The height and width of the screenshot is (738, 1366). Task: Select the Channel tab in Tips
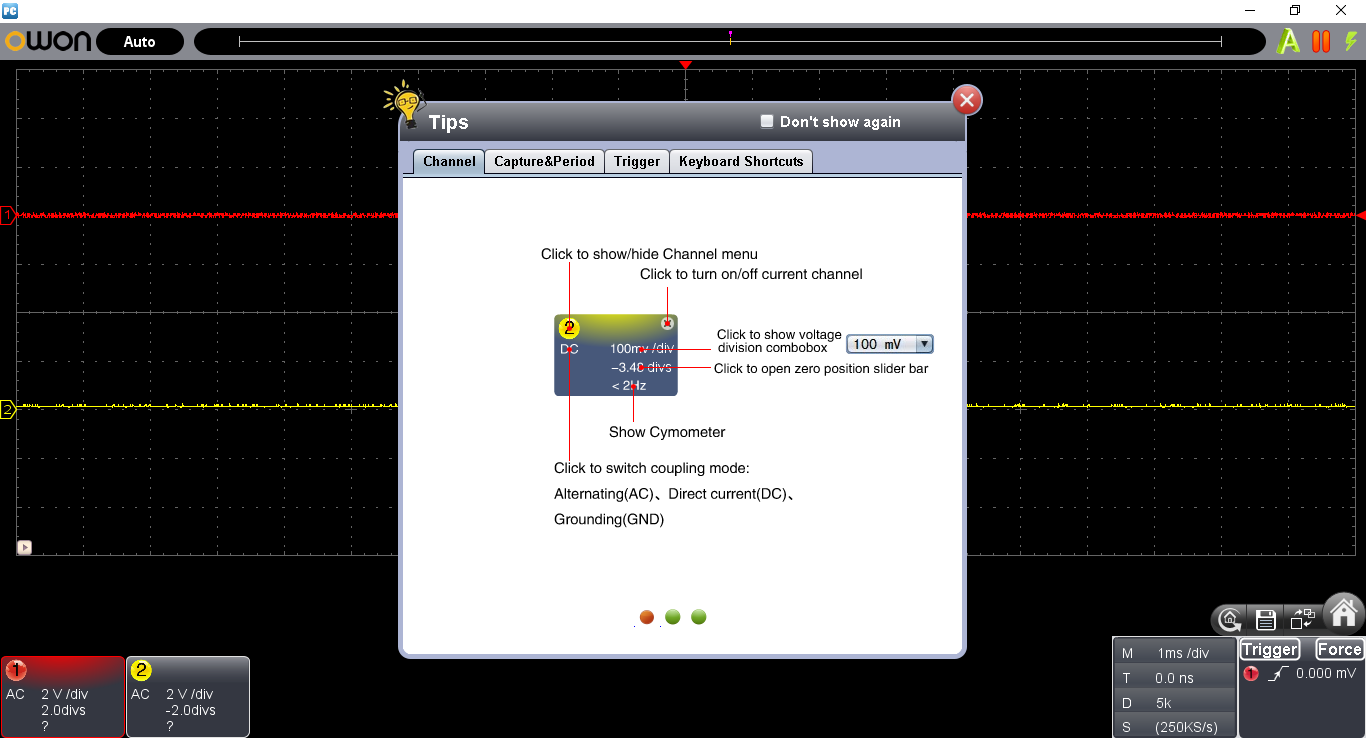[x=449, y=161]
